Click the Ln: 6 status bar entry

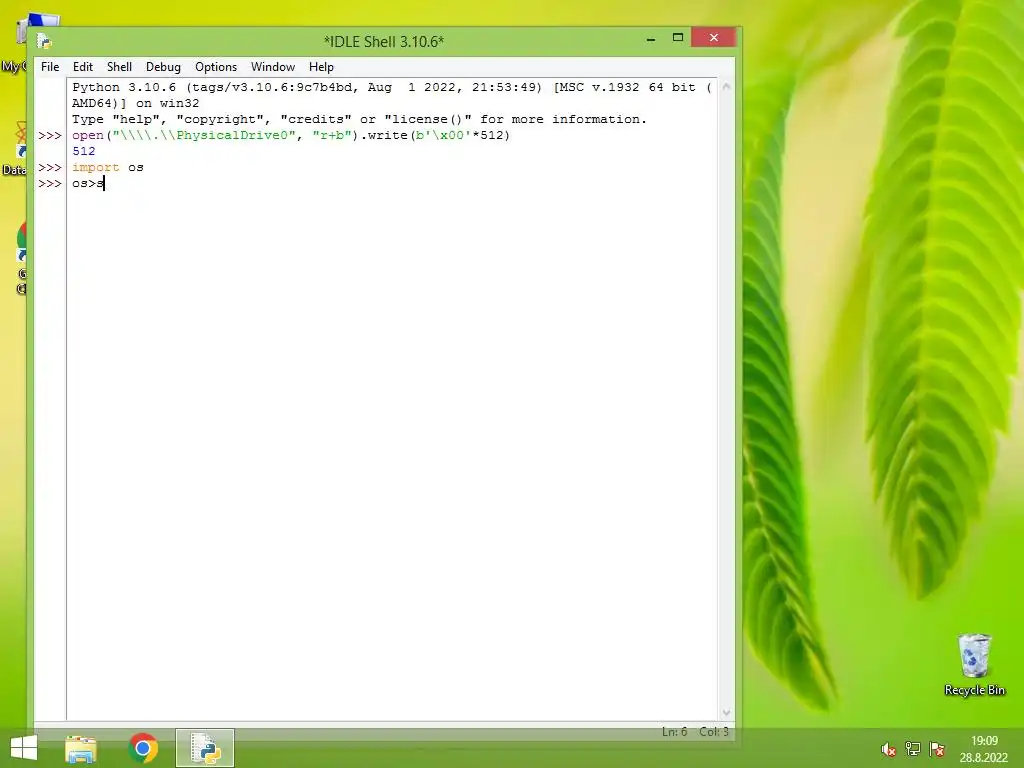tap(675, 732)
